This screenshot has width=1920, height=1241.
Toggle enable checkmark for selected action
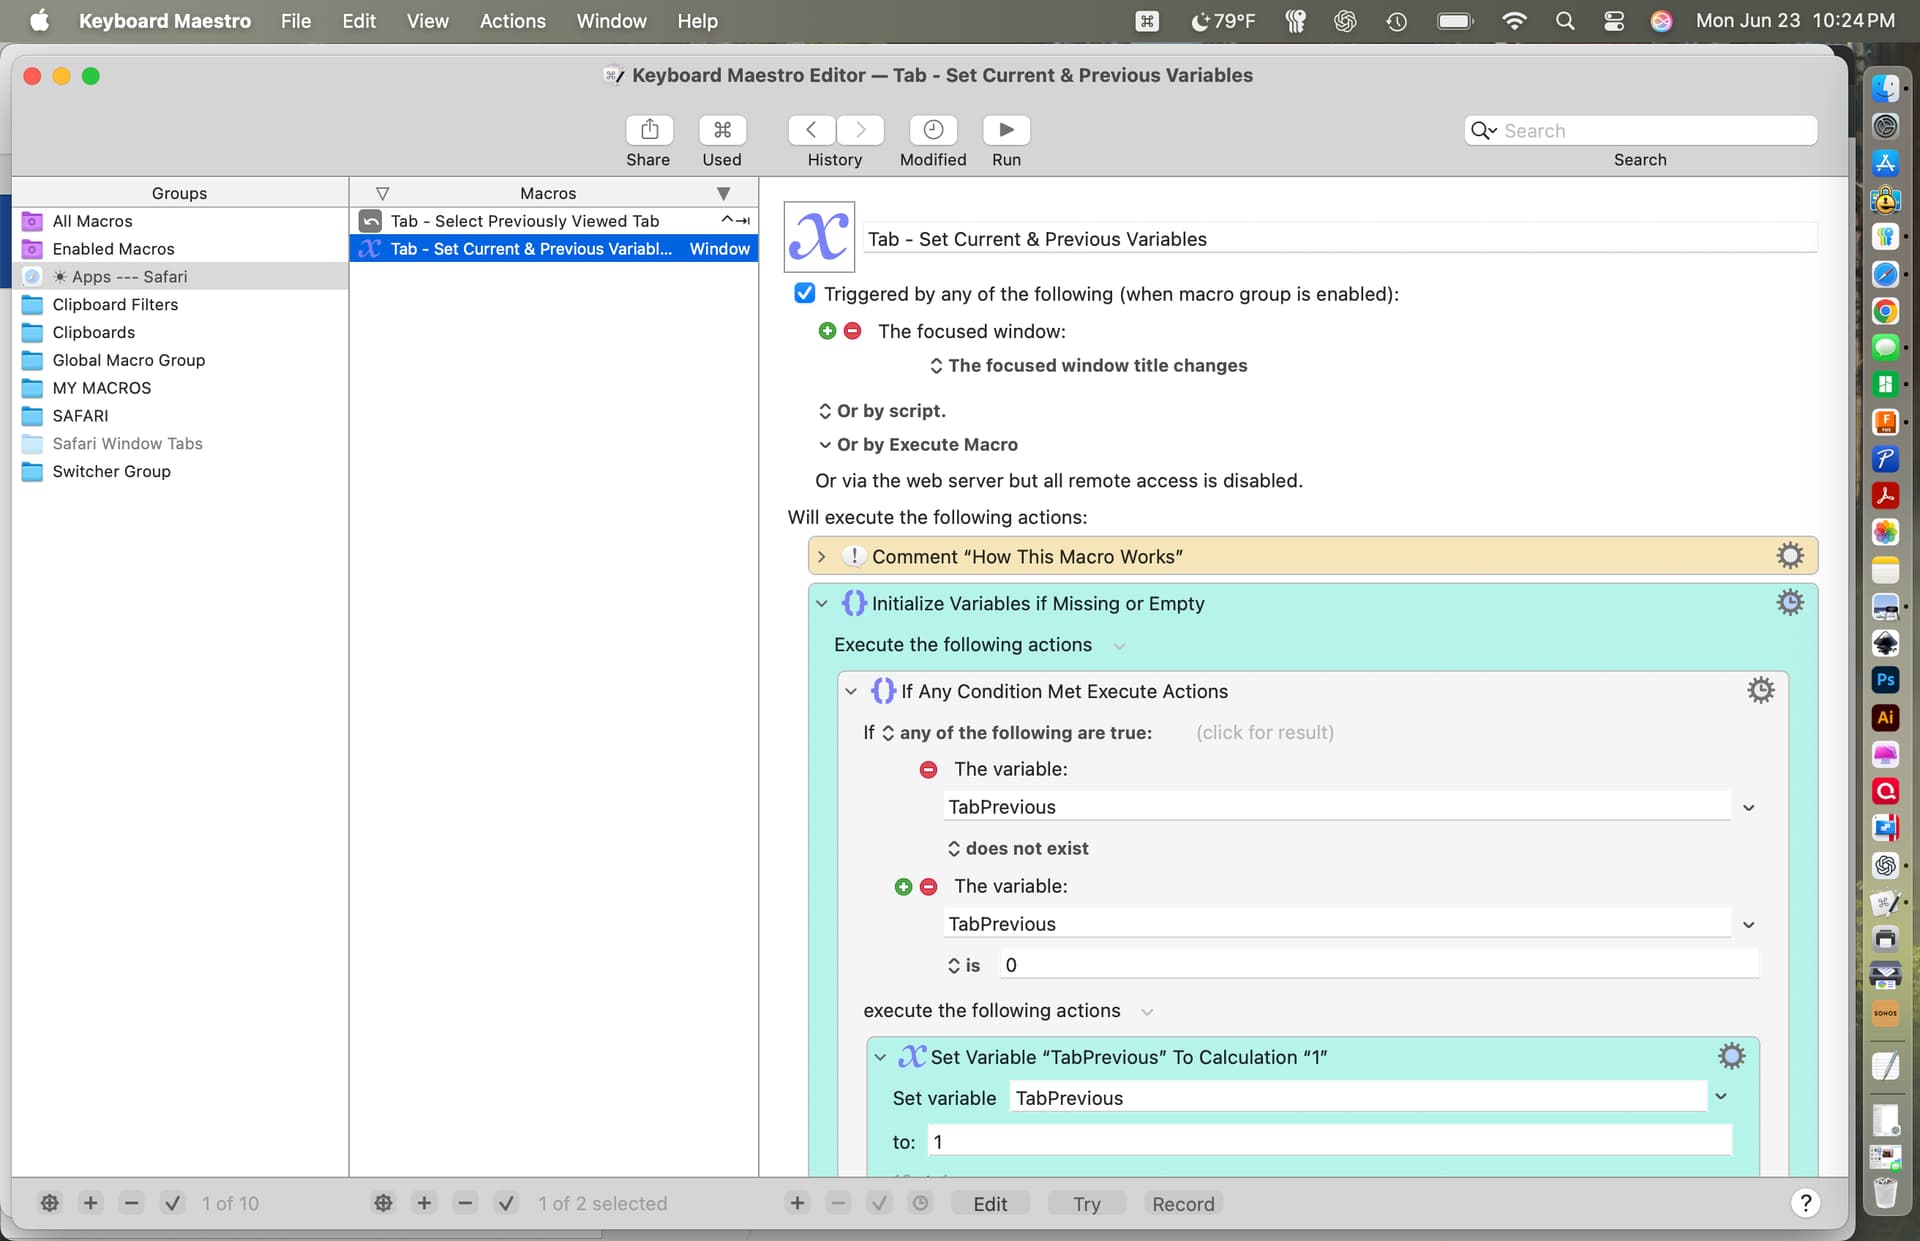[879, 1203]
